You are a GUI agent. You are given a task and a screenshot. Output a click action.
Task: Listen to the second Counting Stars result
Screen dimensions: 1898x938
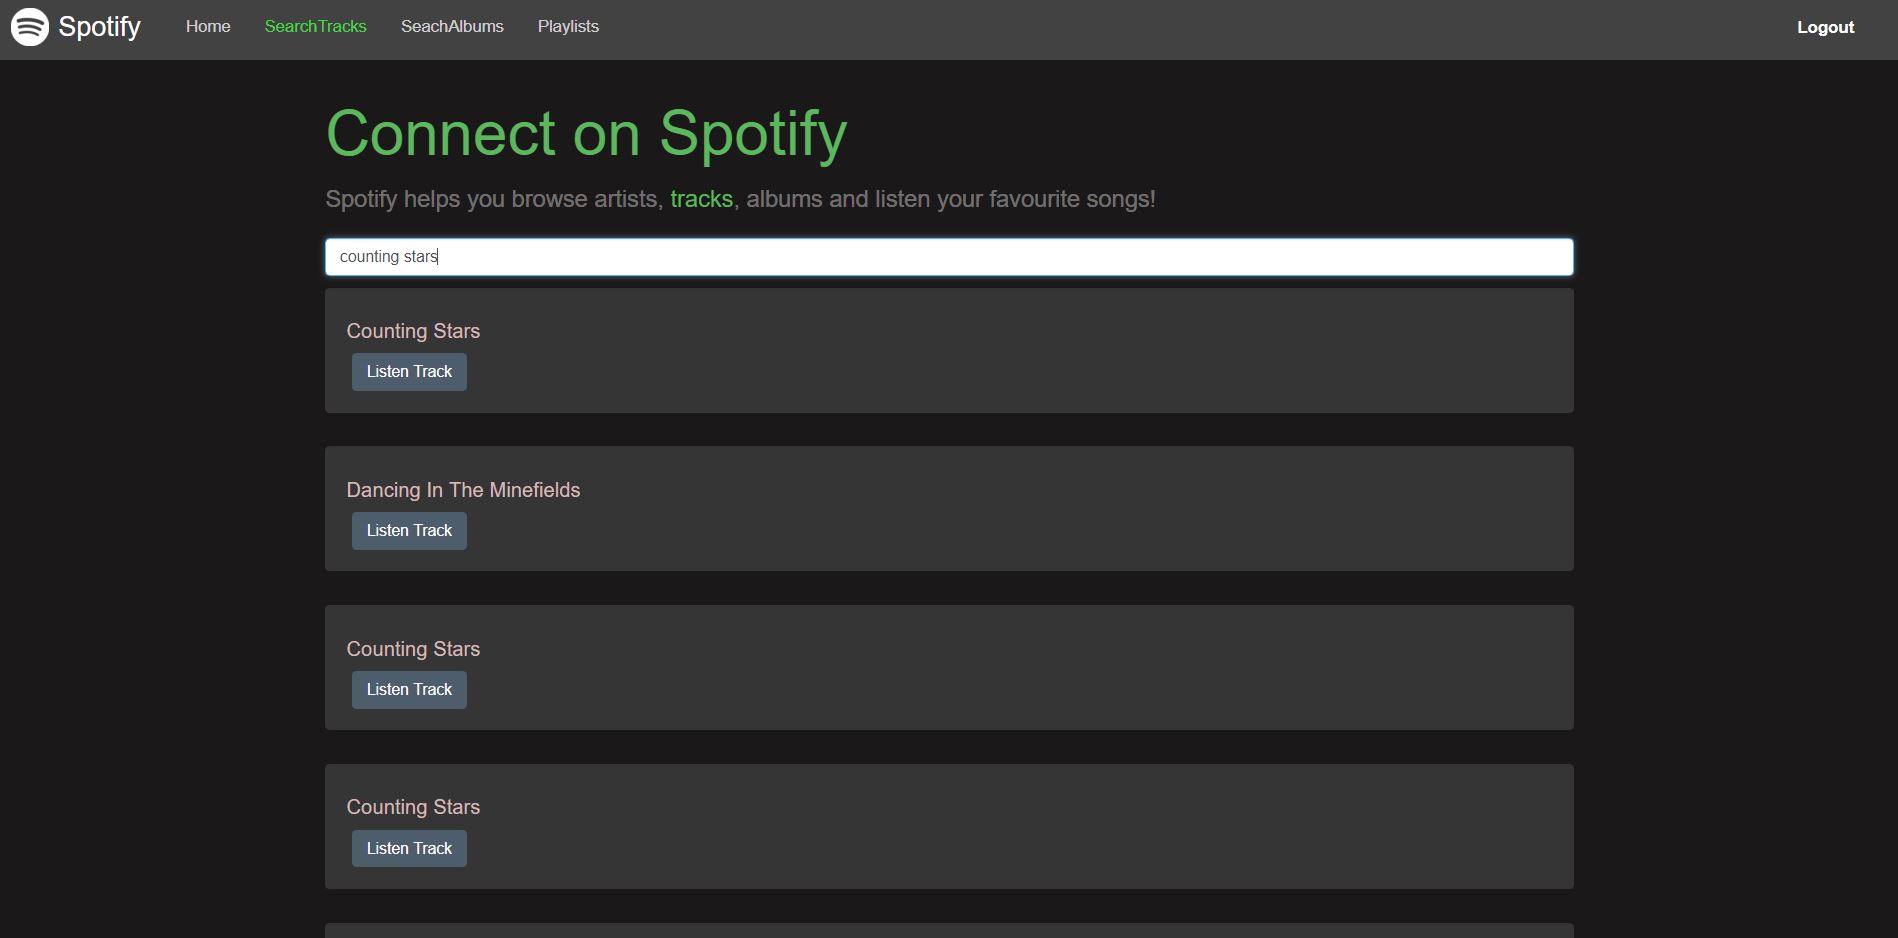click(409, 689)
